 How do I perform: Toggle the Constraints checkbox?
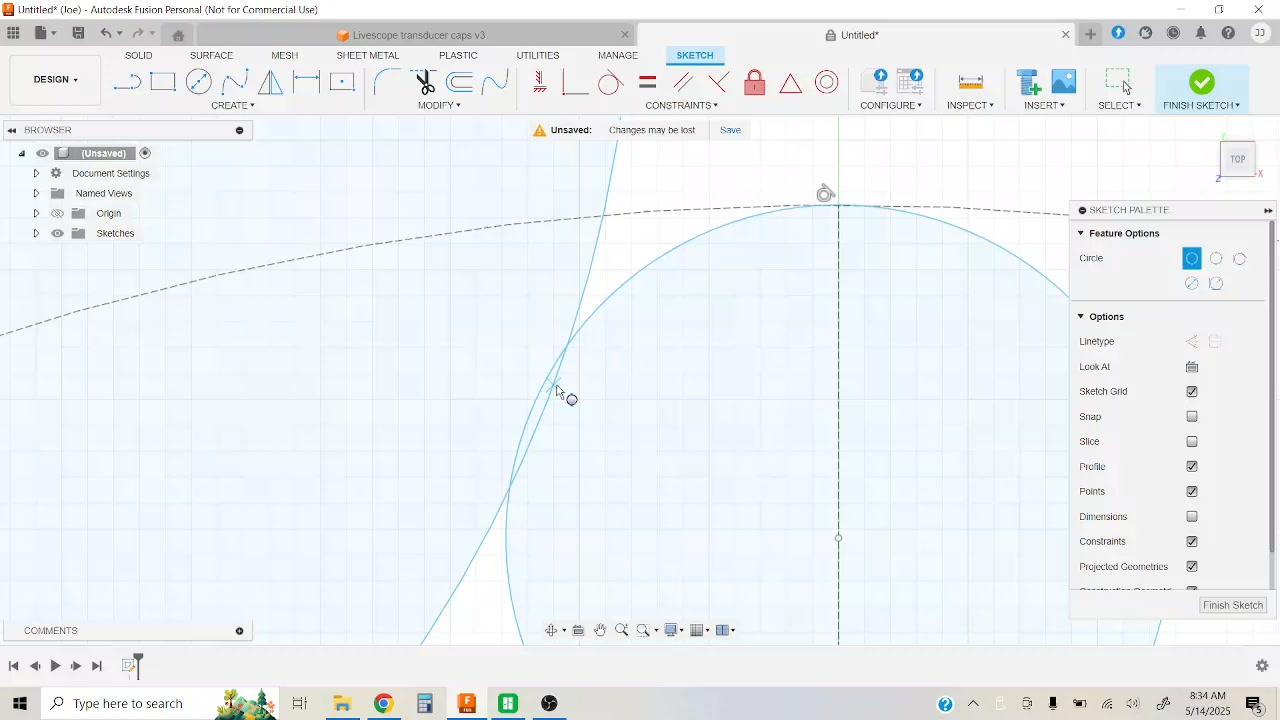coord(1192,542)
